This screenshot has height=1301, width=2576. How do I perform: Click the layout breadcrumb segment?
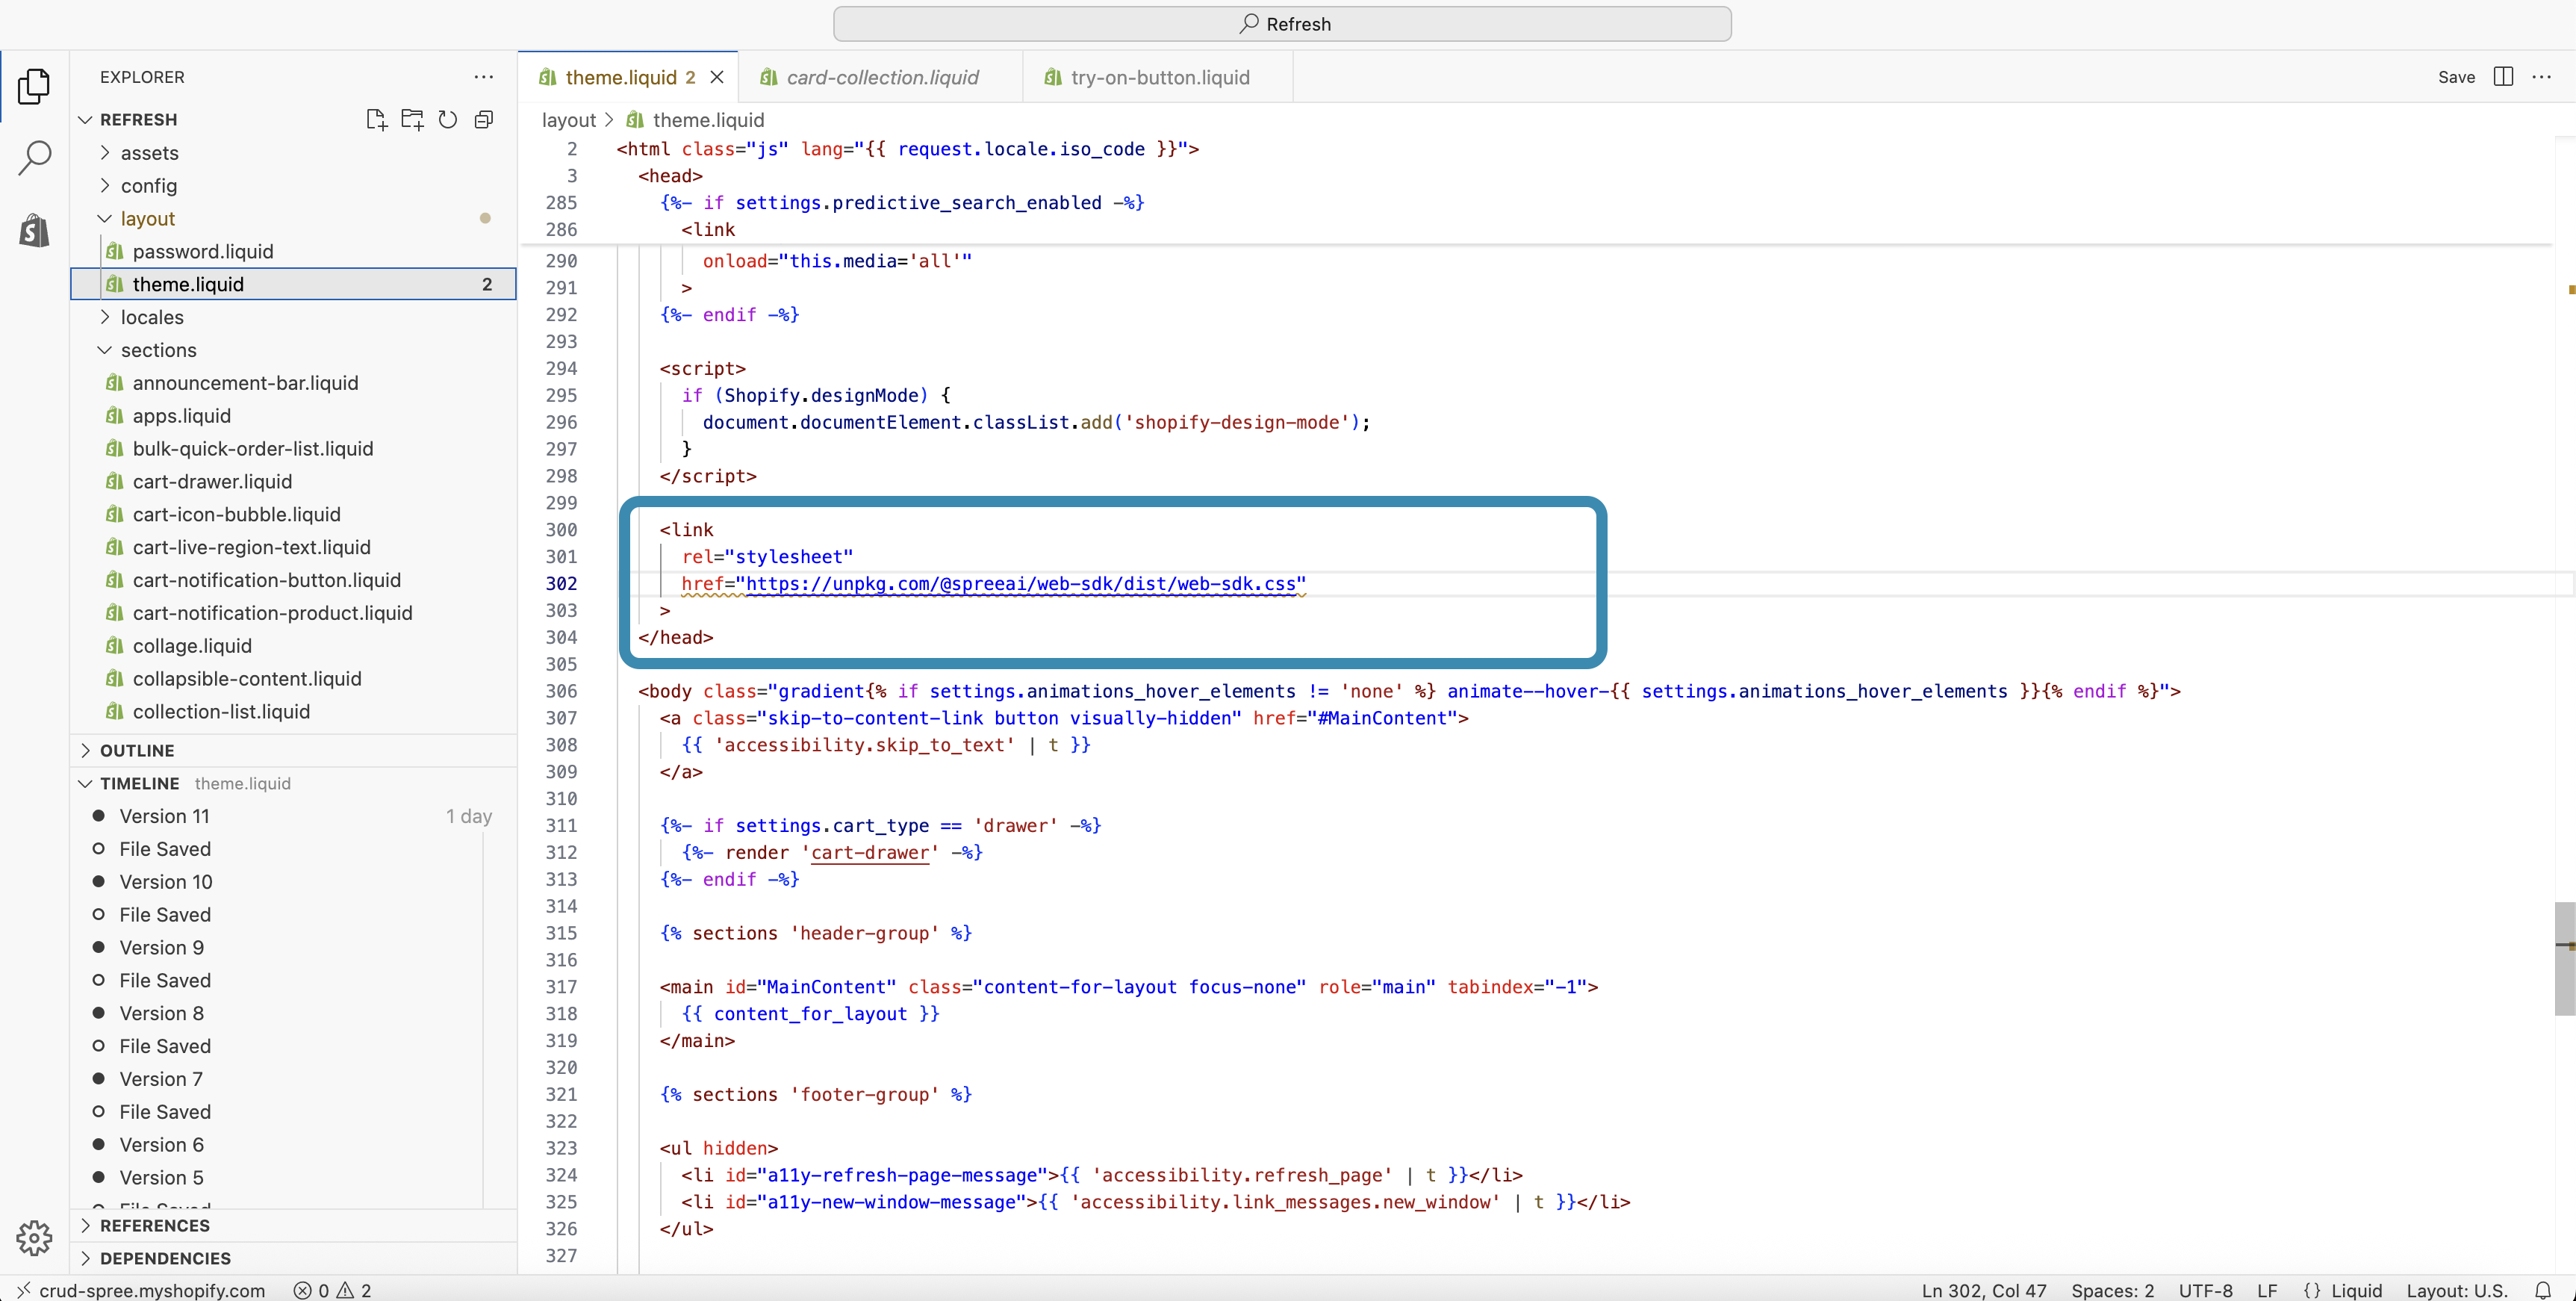point(568,120)
